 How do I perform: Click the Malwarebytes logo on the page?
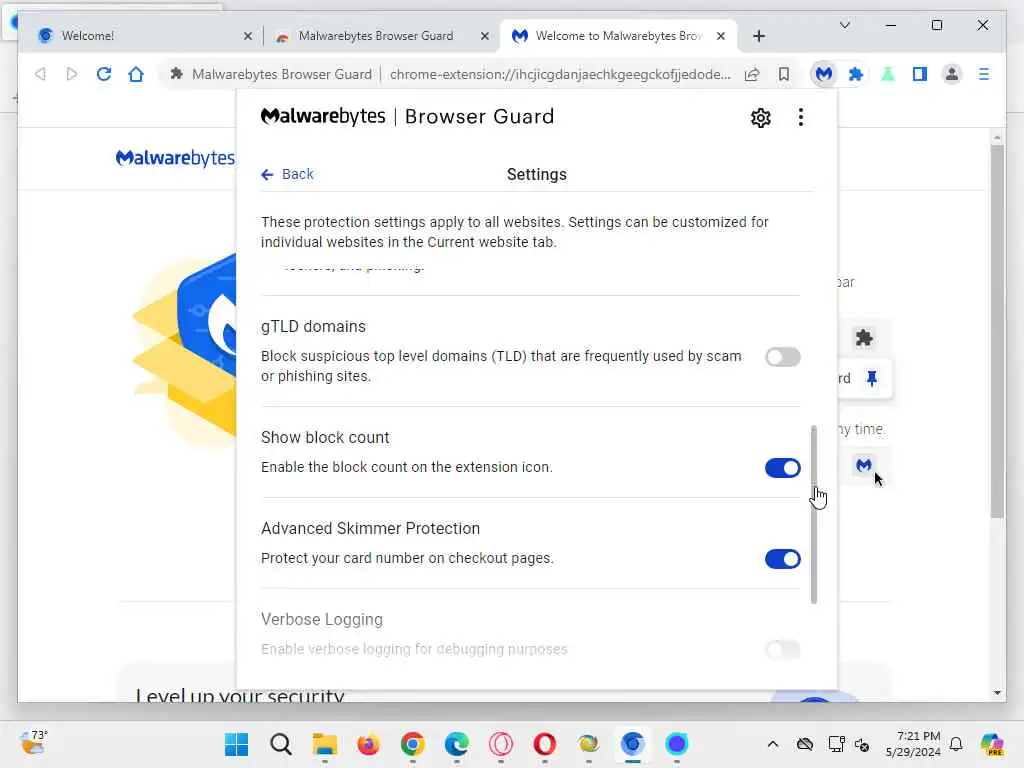click(175, 158)
